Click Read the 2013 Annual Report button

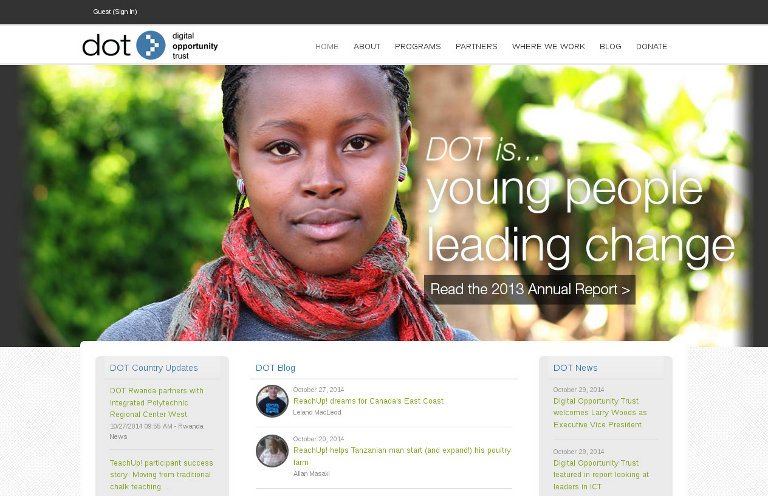pos(529,289)
